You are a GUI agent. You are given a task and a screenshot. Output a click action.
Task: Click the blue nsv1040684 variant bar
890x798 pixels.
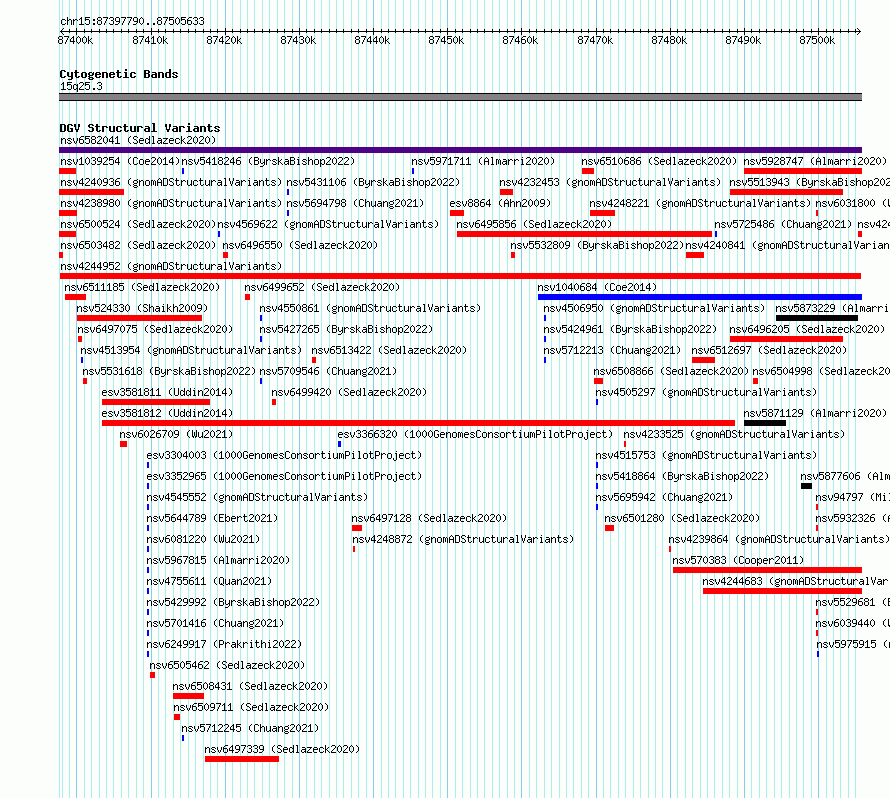(699, 297)
